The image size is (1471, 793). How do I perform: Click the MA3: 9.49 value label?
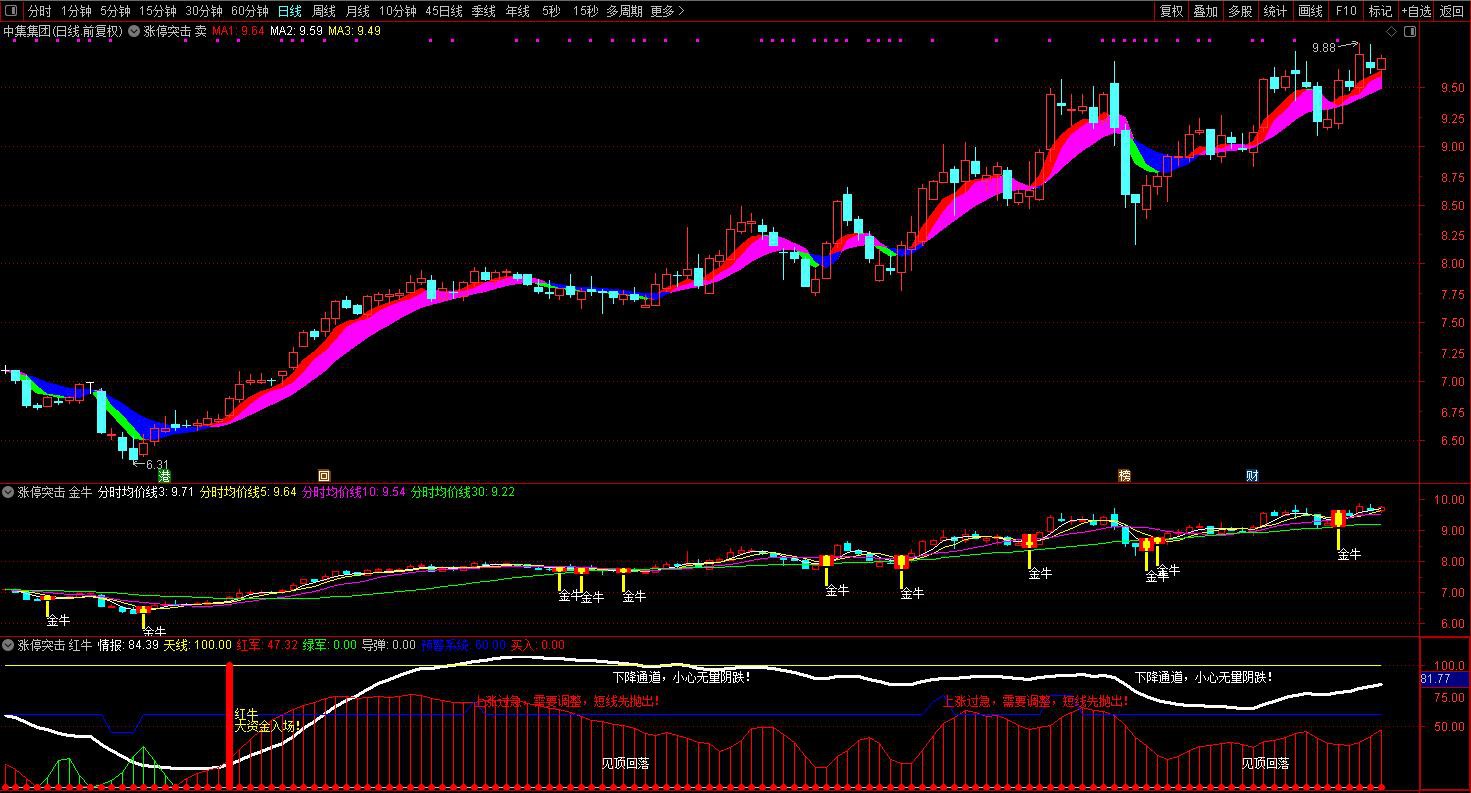tap(355, 31)
